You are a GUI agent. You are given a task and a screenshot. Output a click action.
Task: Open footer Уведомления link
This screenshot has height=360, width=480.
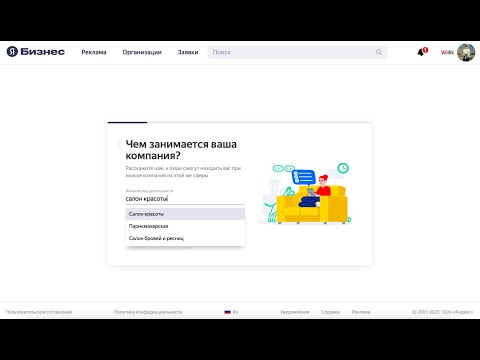coord(295,312)
